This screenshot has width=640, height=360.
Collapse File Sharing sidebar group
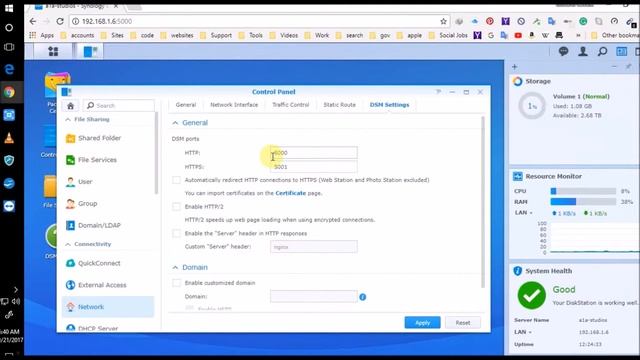[68, 120]
